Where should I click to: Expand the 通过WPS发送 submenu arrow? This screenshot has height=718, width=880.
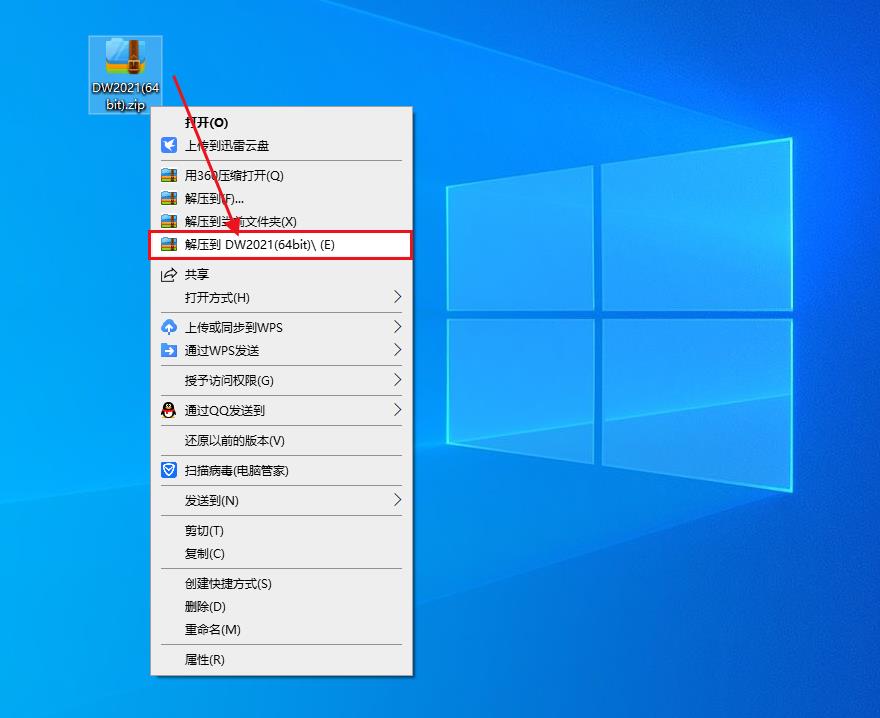397,350
